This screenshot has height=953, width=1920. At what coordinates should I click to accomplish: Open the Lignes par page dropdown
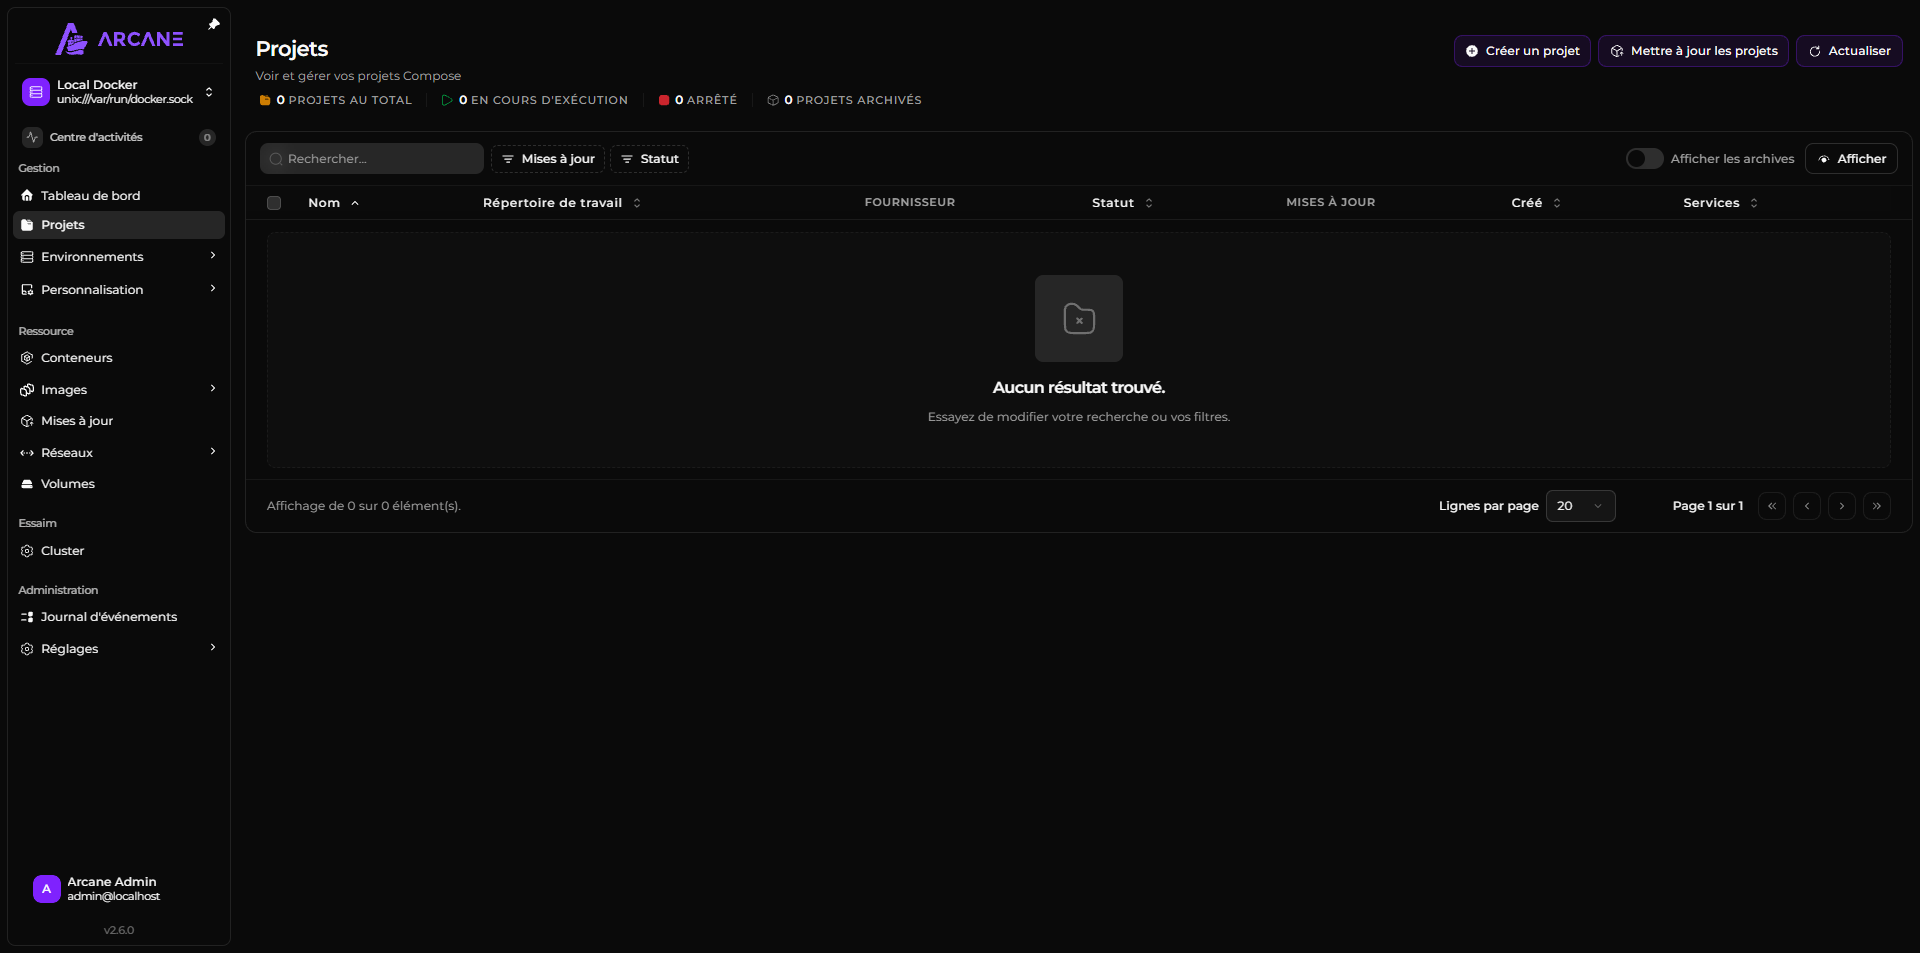click(x=1580, y=506)
